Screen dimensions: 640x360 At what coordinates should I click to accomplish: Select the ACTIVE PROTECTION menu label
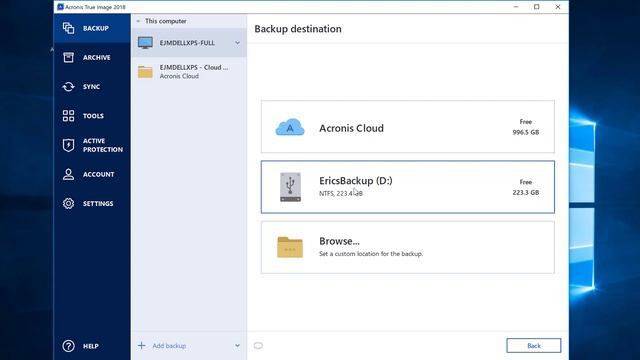103,145
